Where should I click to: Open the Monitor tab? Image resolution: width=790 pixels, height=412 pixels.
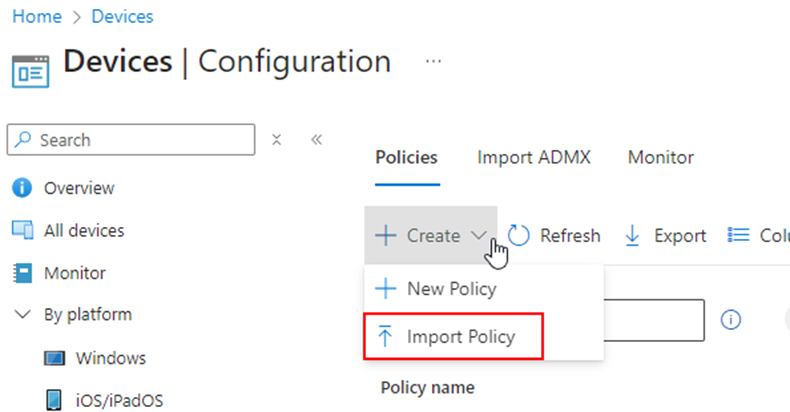(x=660, y=158)
